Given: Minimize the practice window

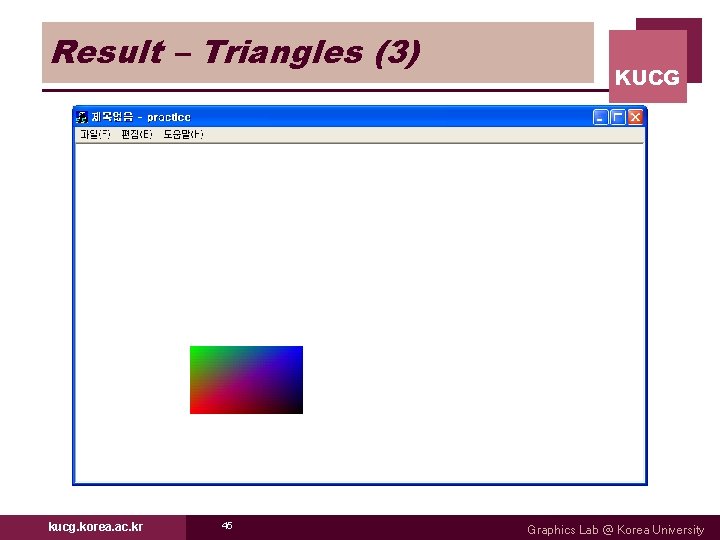Looking at the screenshot, I should [x=600, y=117].
